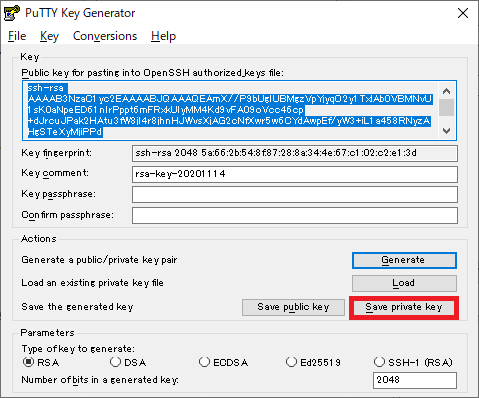479x398 pixels.
Task: Click the Generate button
Action: coord(404,260)
